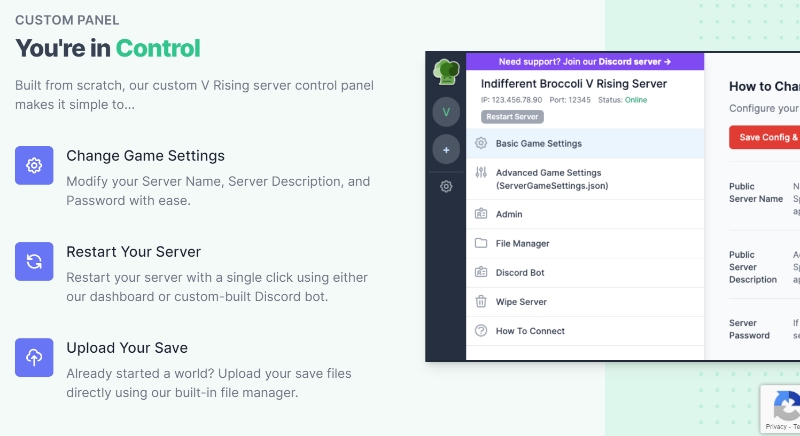Go to the Discord Bot page

(x=519, y=273)
